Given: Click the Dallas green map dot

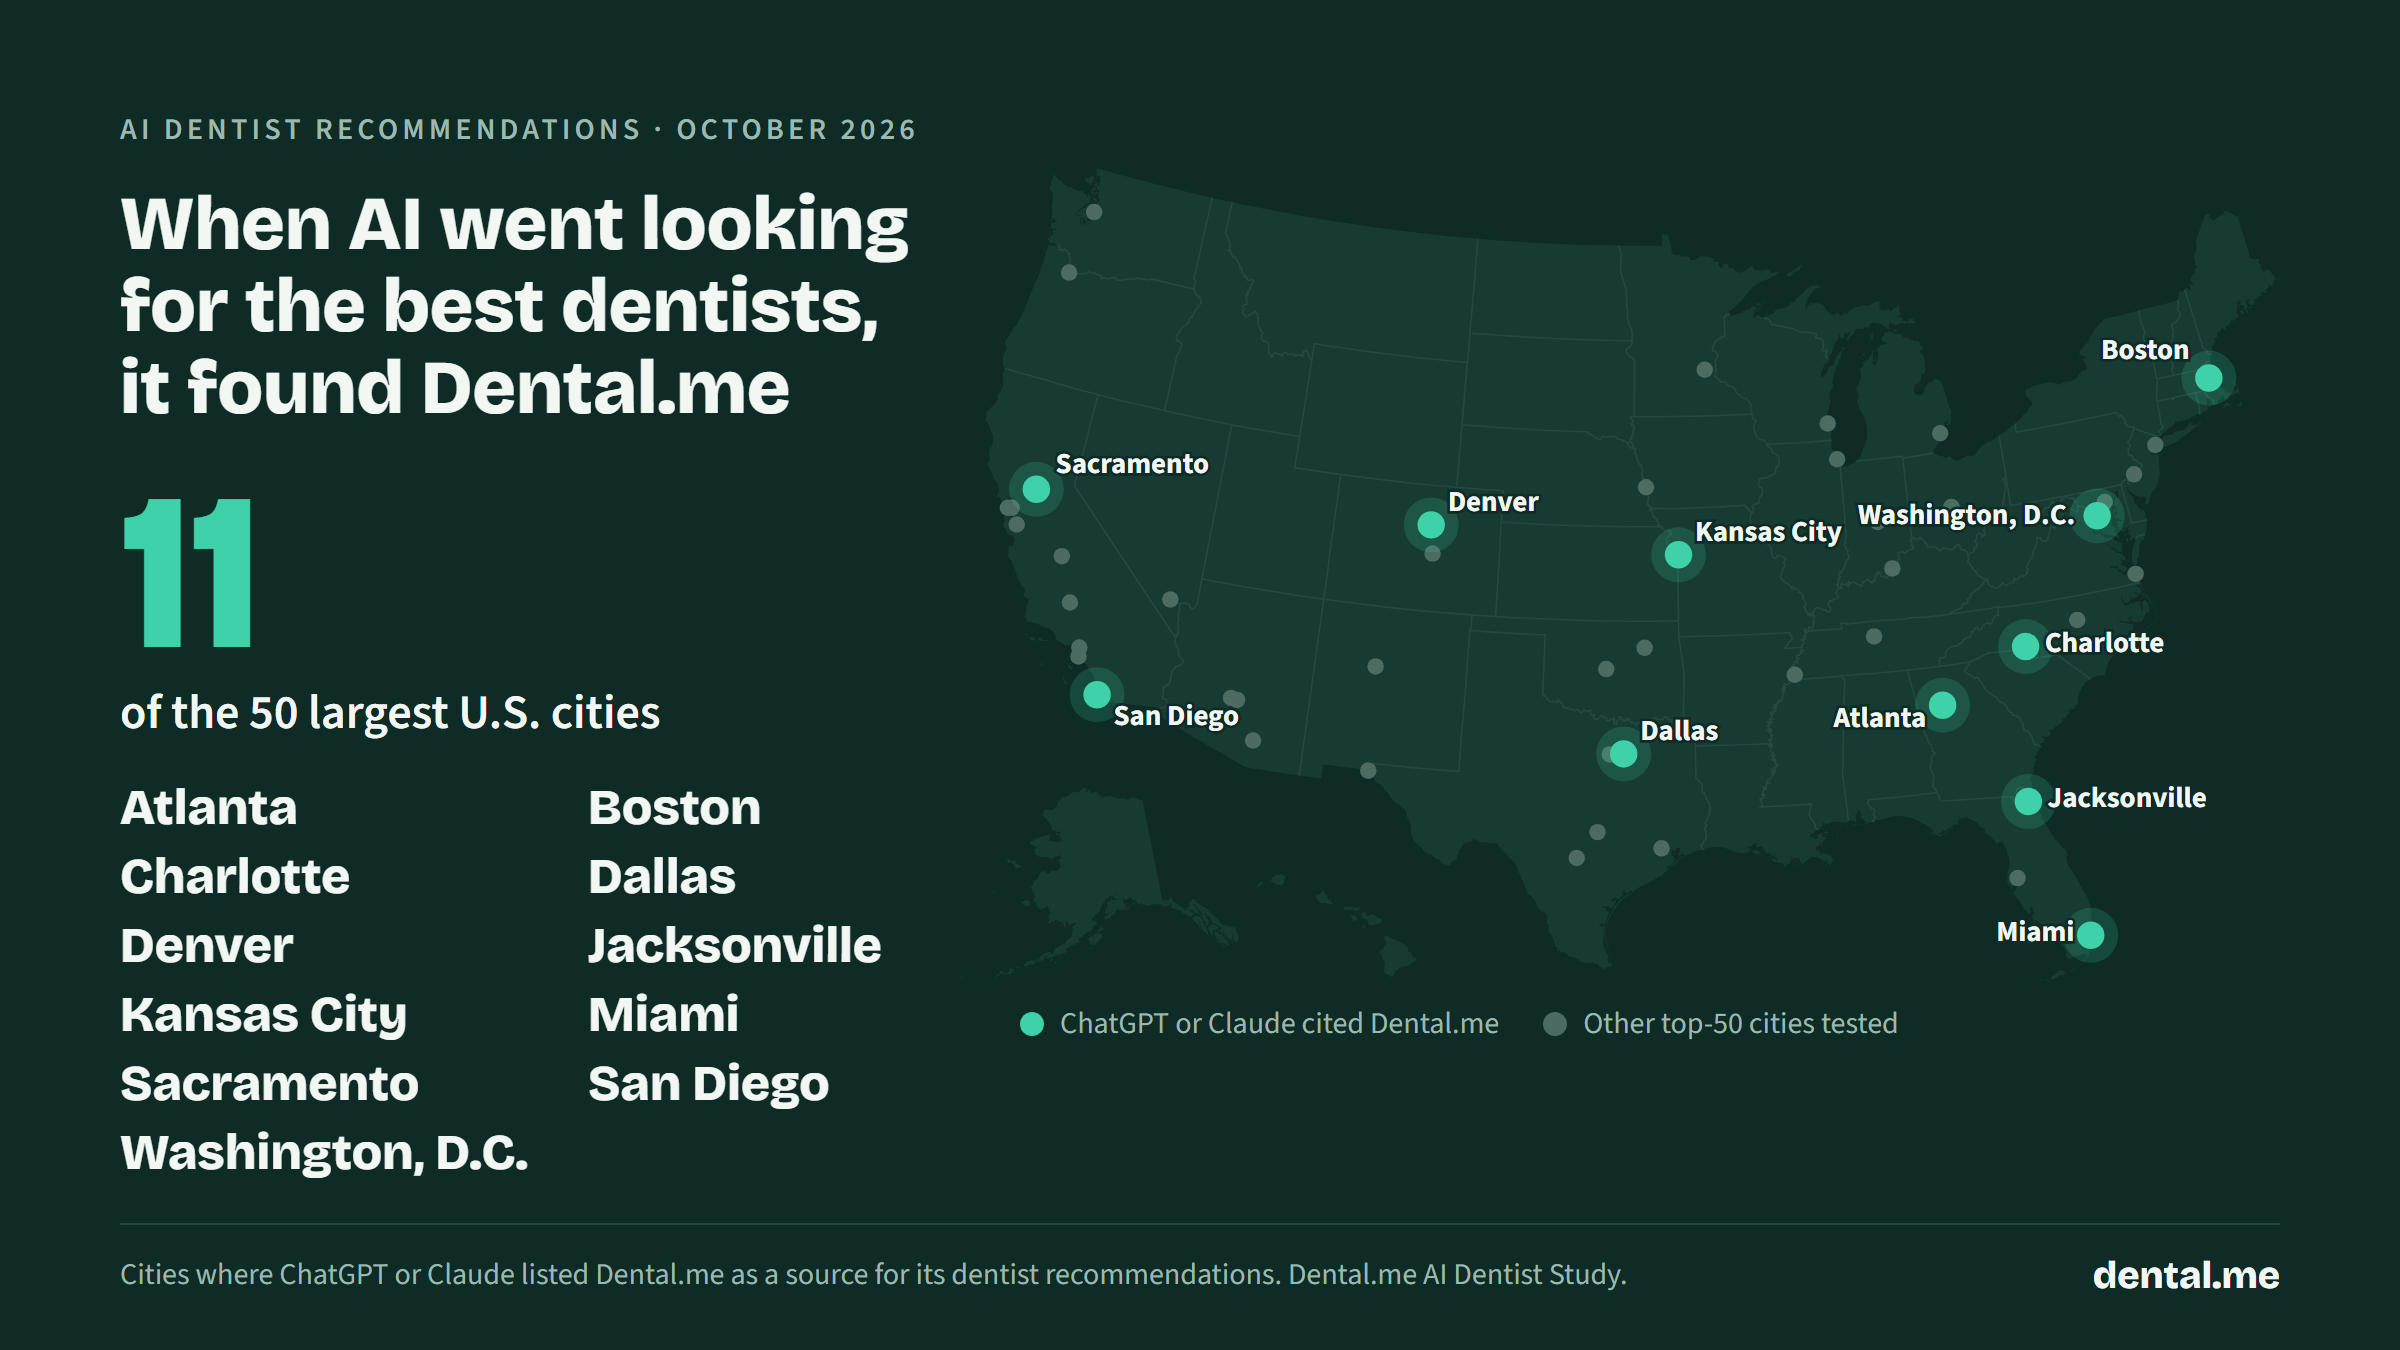Looking at the screenshot, I should [x=1623, y=754].
